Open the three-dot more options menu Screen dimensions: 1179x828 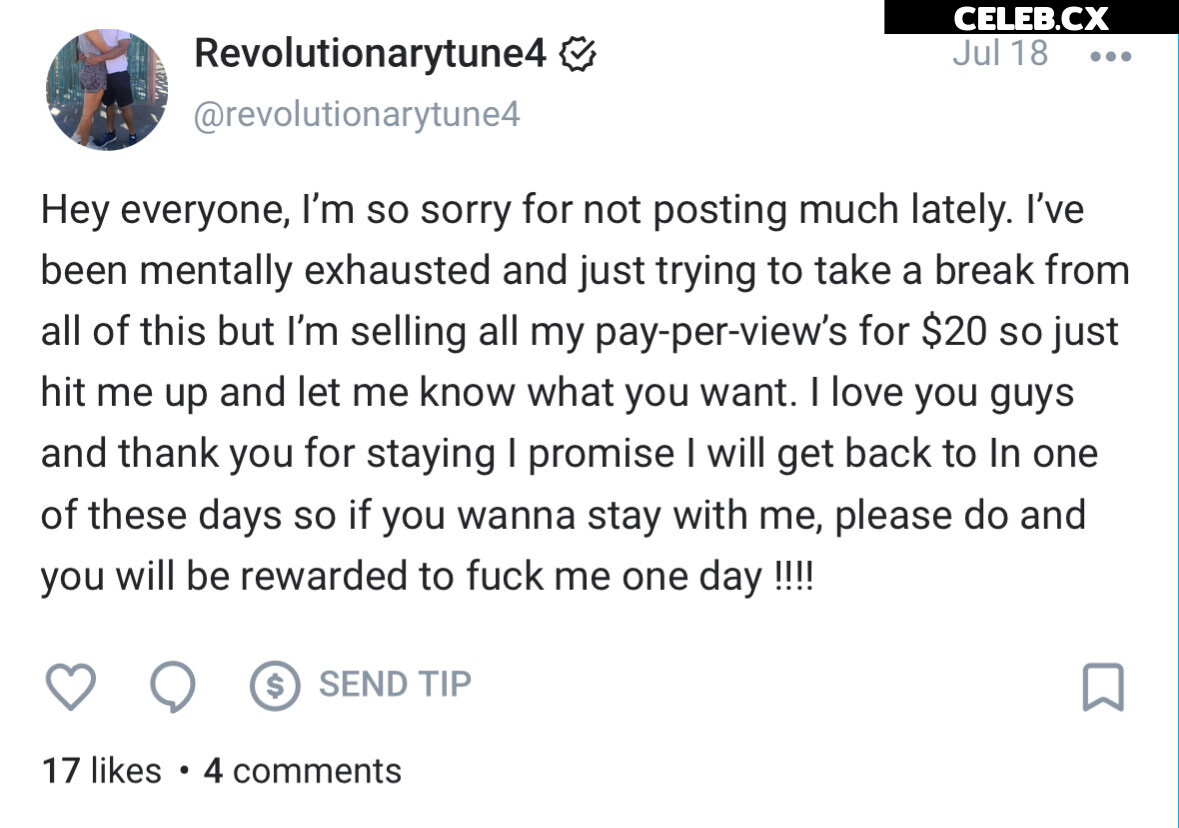pos(1110,56)
